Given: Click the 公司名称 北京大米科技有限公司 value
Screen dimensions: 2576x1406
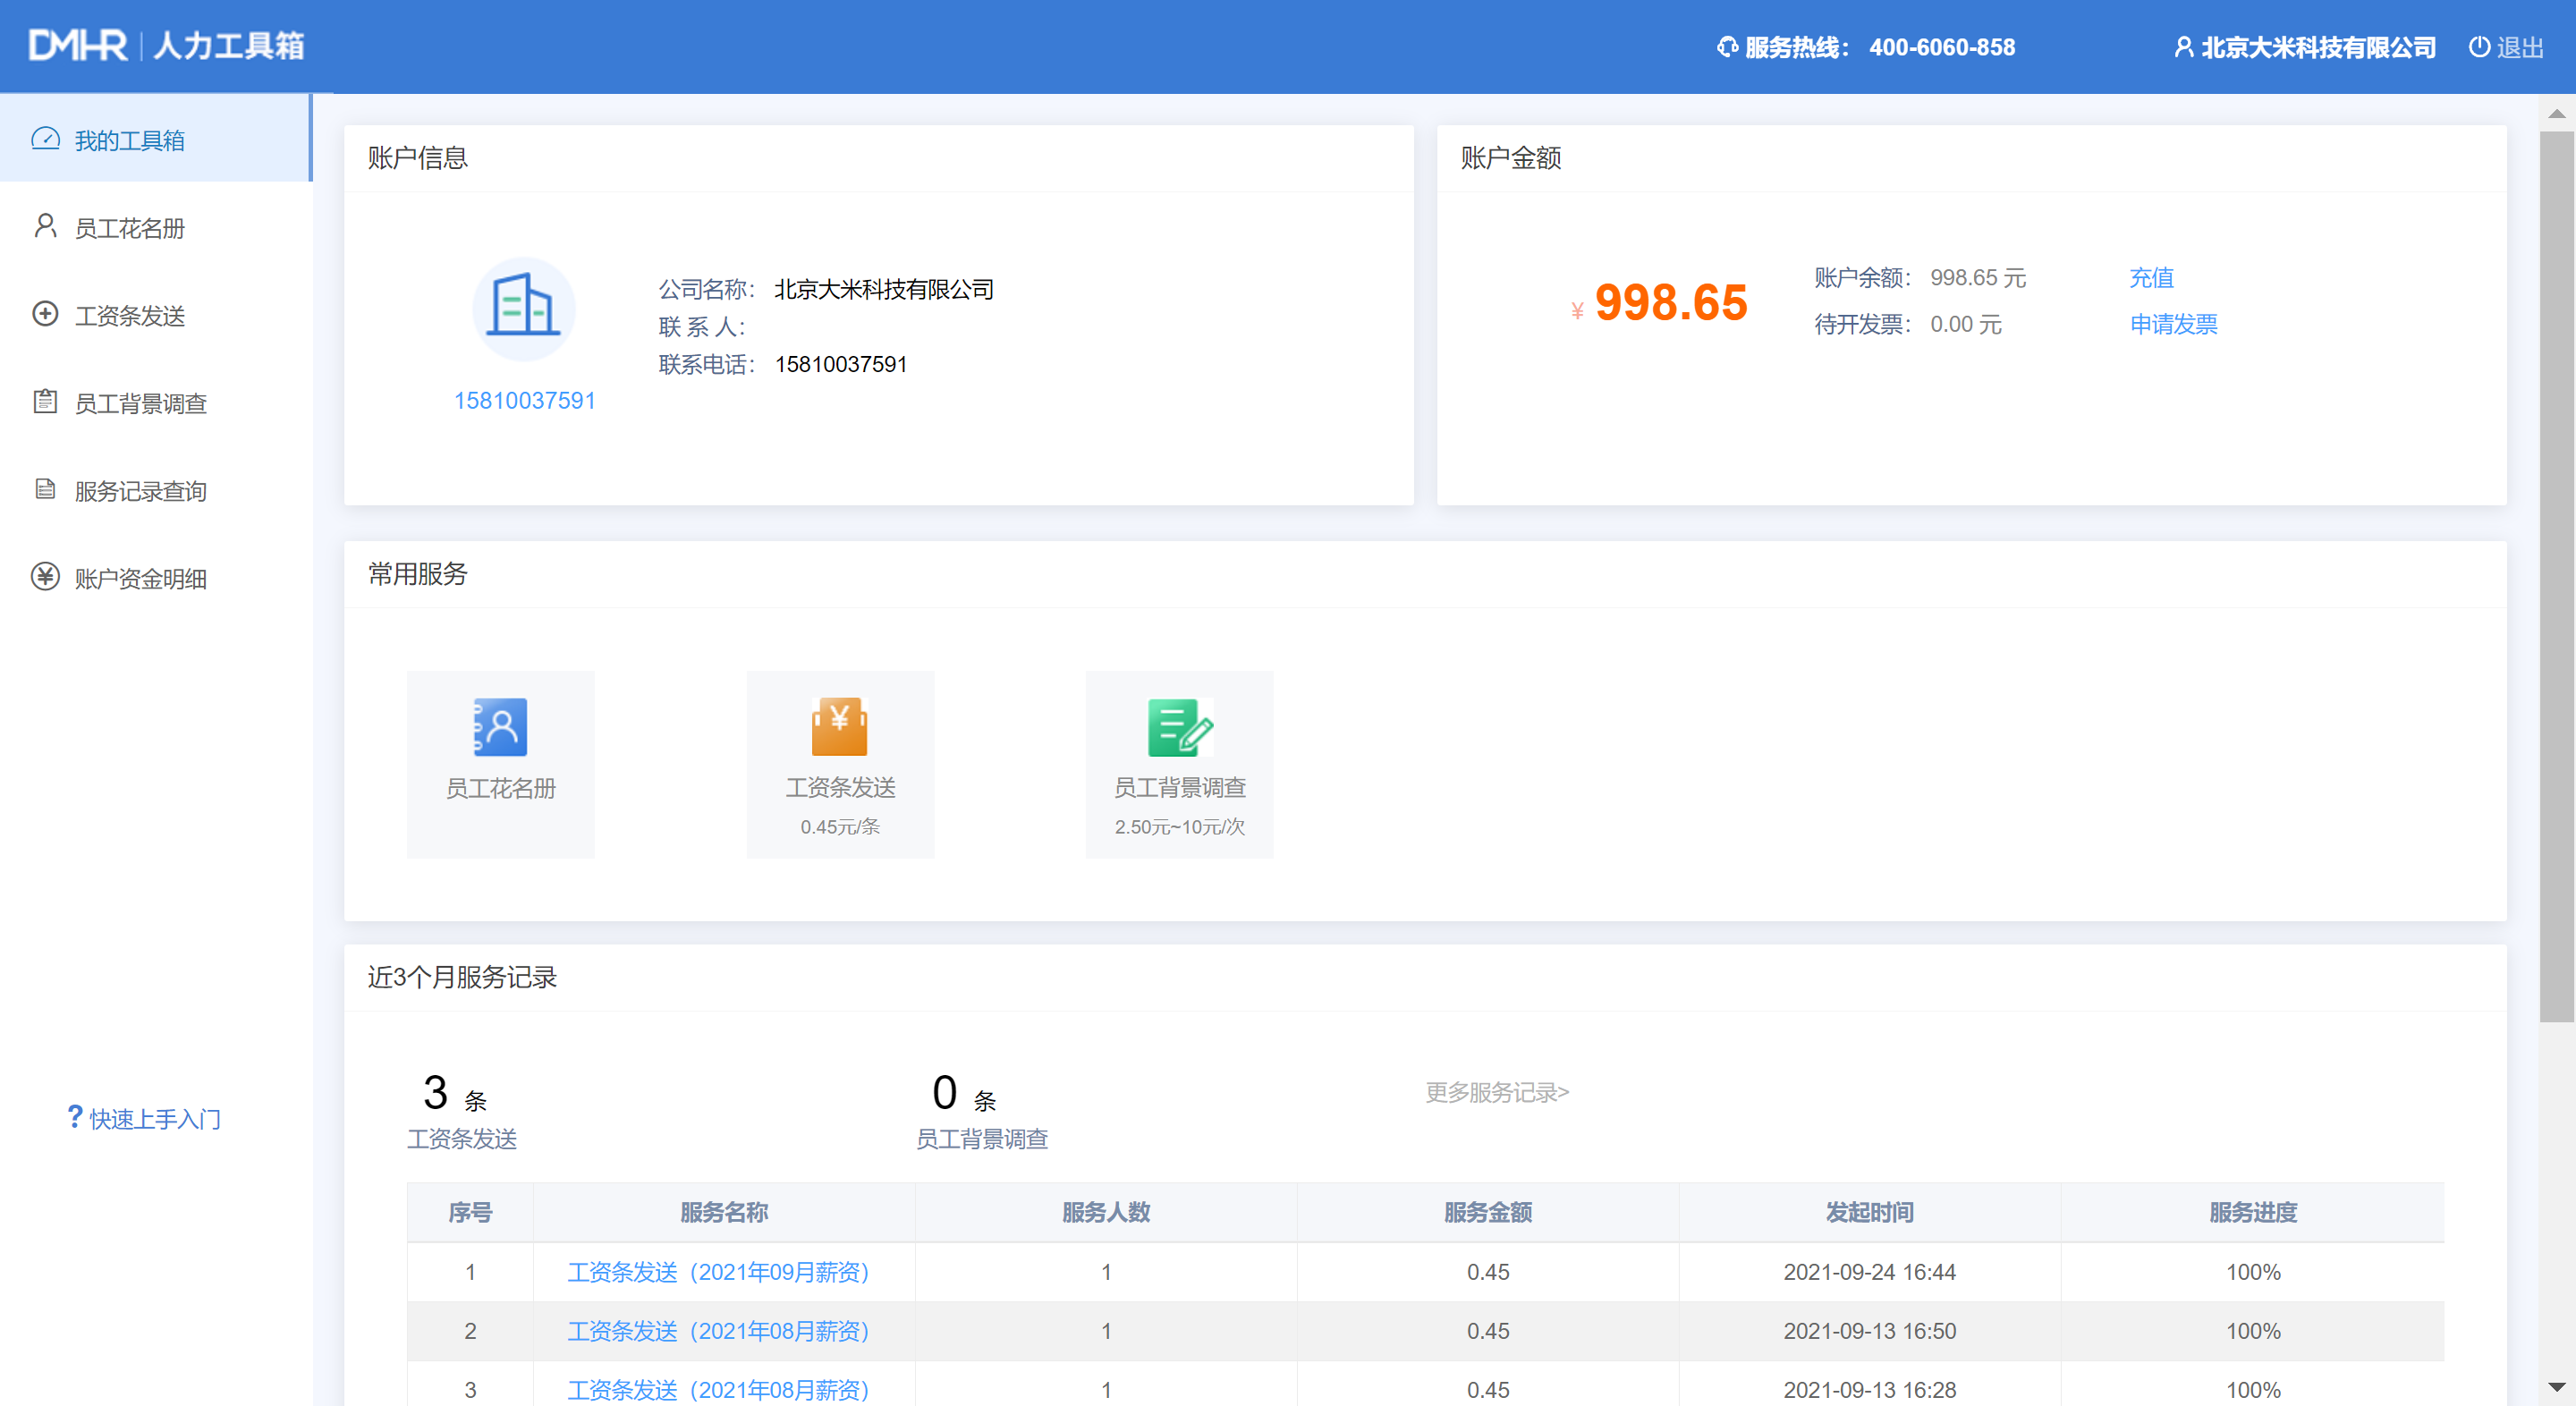Looking at the screenshot, I should pos(884,289).
